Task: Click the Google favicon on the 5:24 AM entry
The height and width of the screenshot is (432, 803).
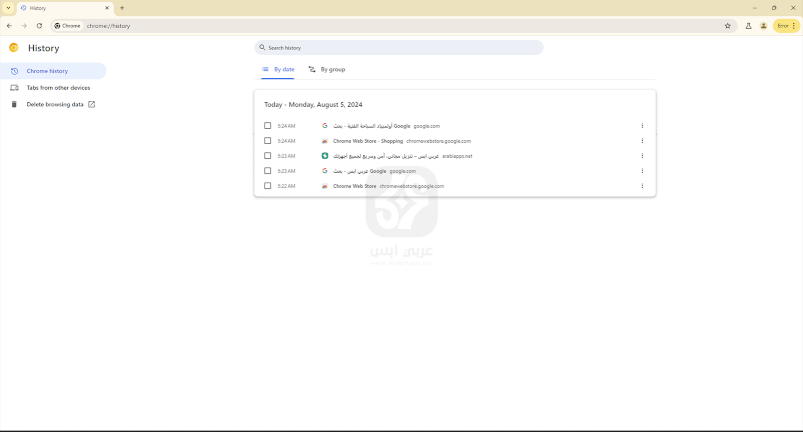Action: [x=325, y=126]
